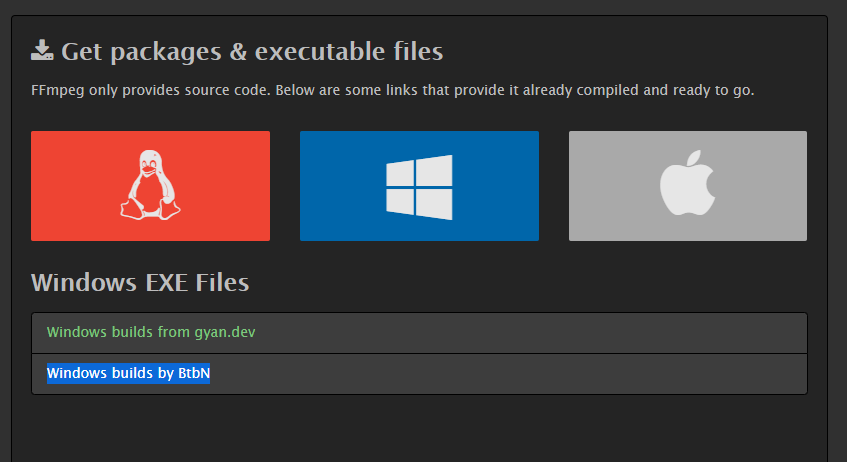Screen dimensions: 847x462
Task: Click the FFmpeg source code description text
Action: coord(392,90)
